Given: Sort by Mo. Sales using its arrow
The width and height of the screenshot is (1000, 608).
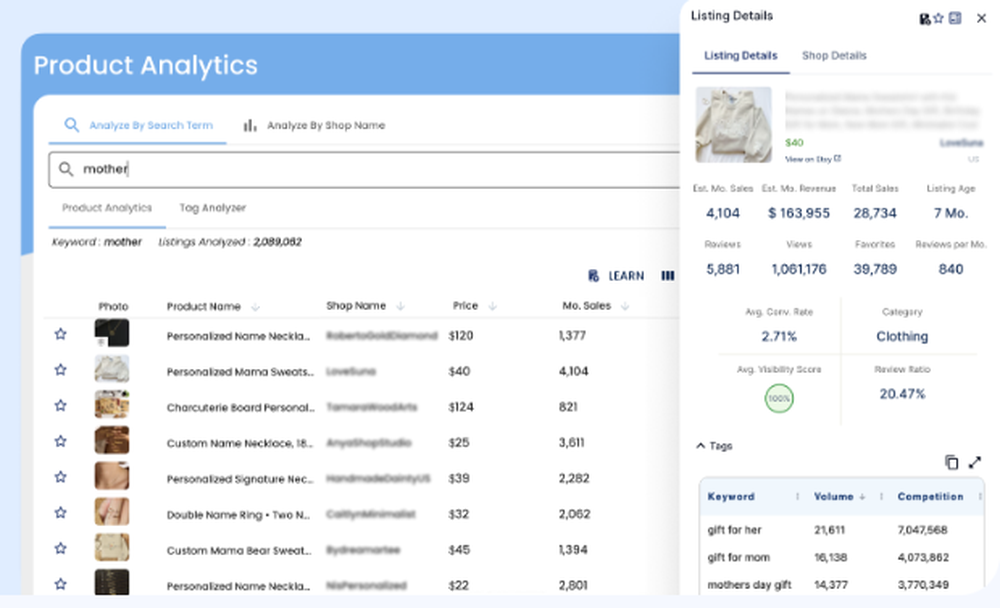Looking at the screenshot, I should 625,306.
